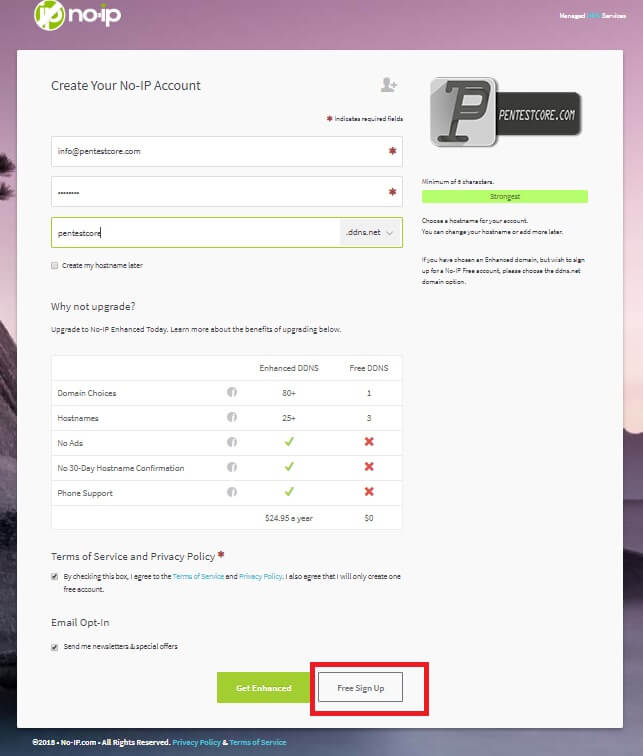Click info icon for No Ads row
The height and width of the screenshot is (756, 643).
point(232,442)
